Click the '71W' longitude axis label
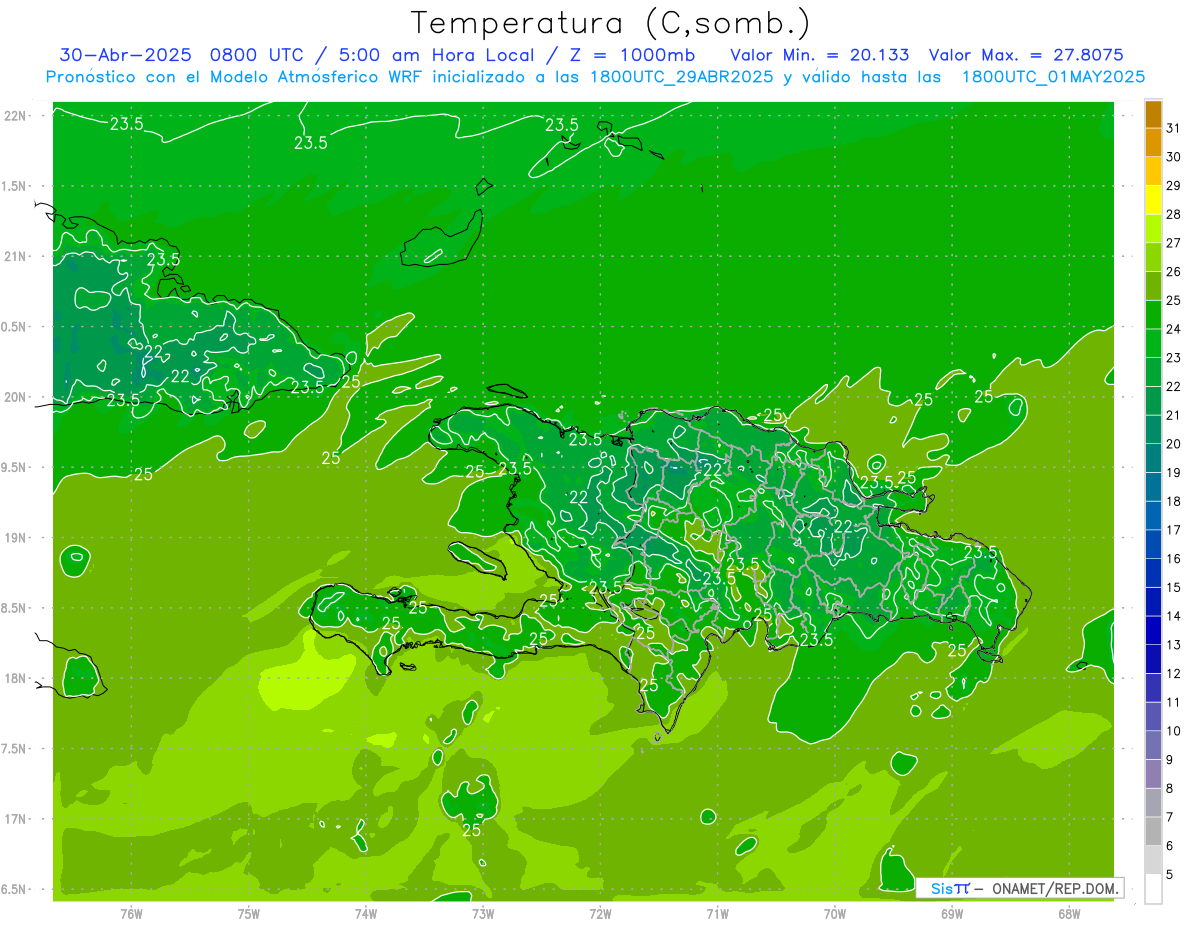This screenshot has height=927, width=1200. [717, 914]
